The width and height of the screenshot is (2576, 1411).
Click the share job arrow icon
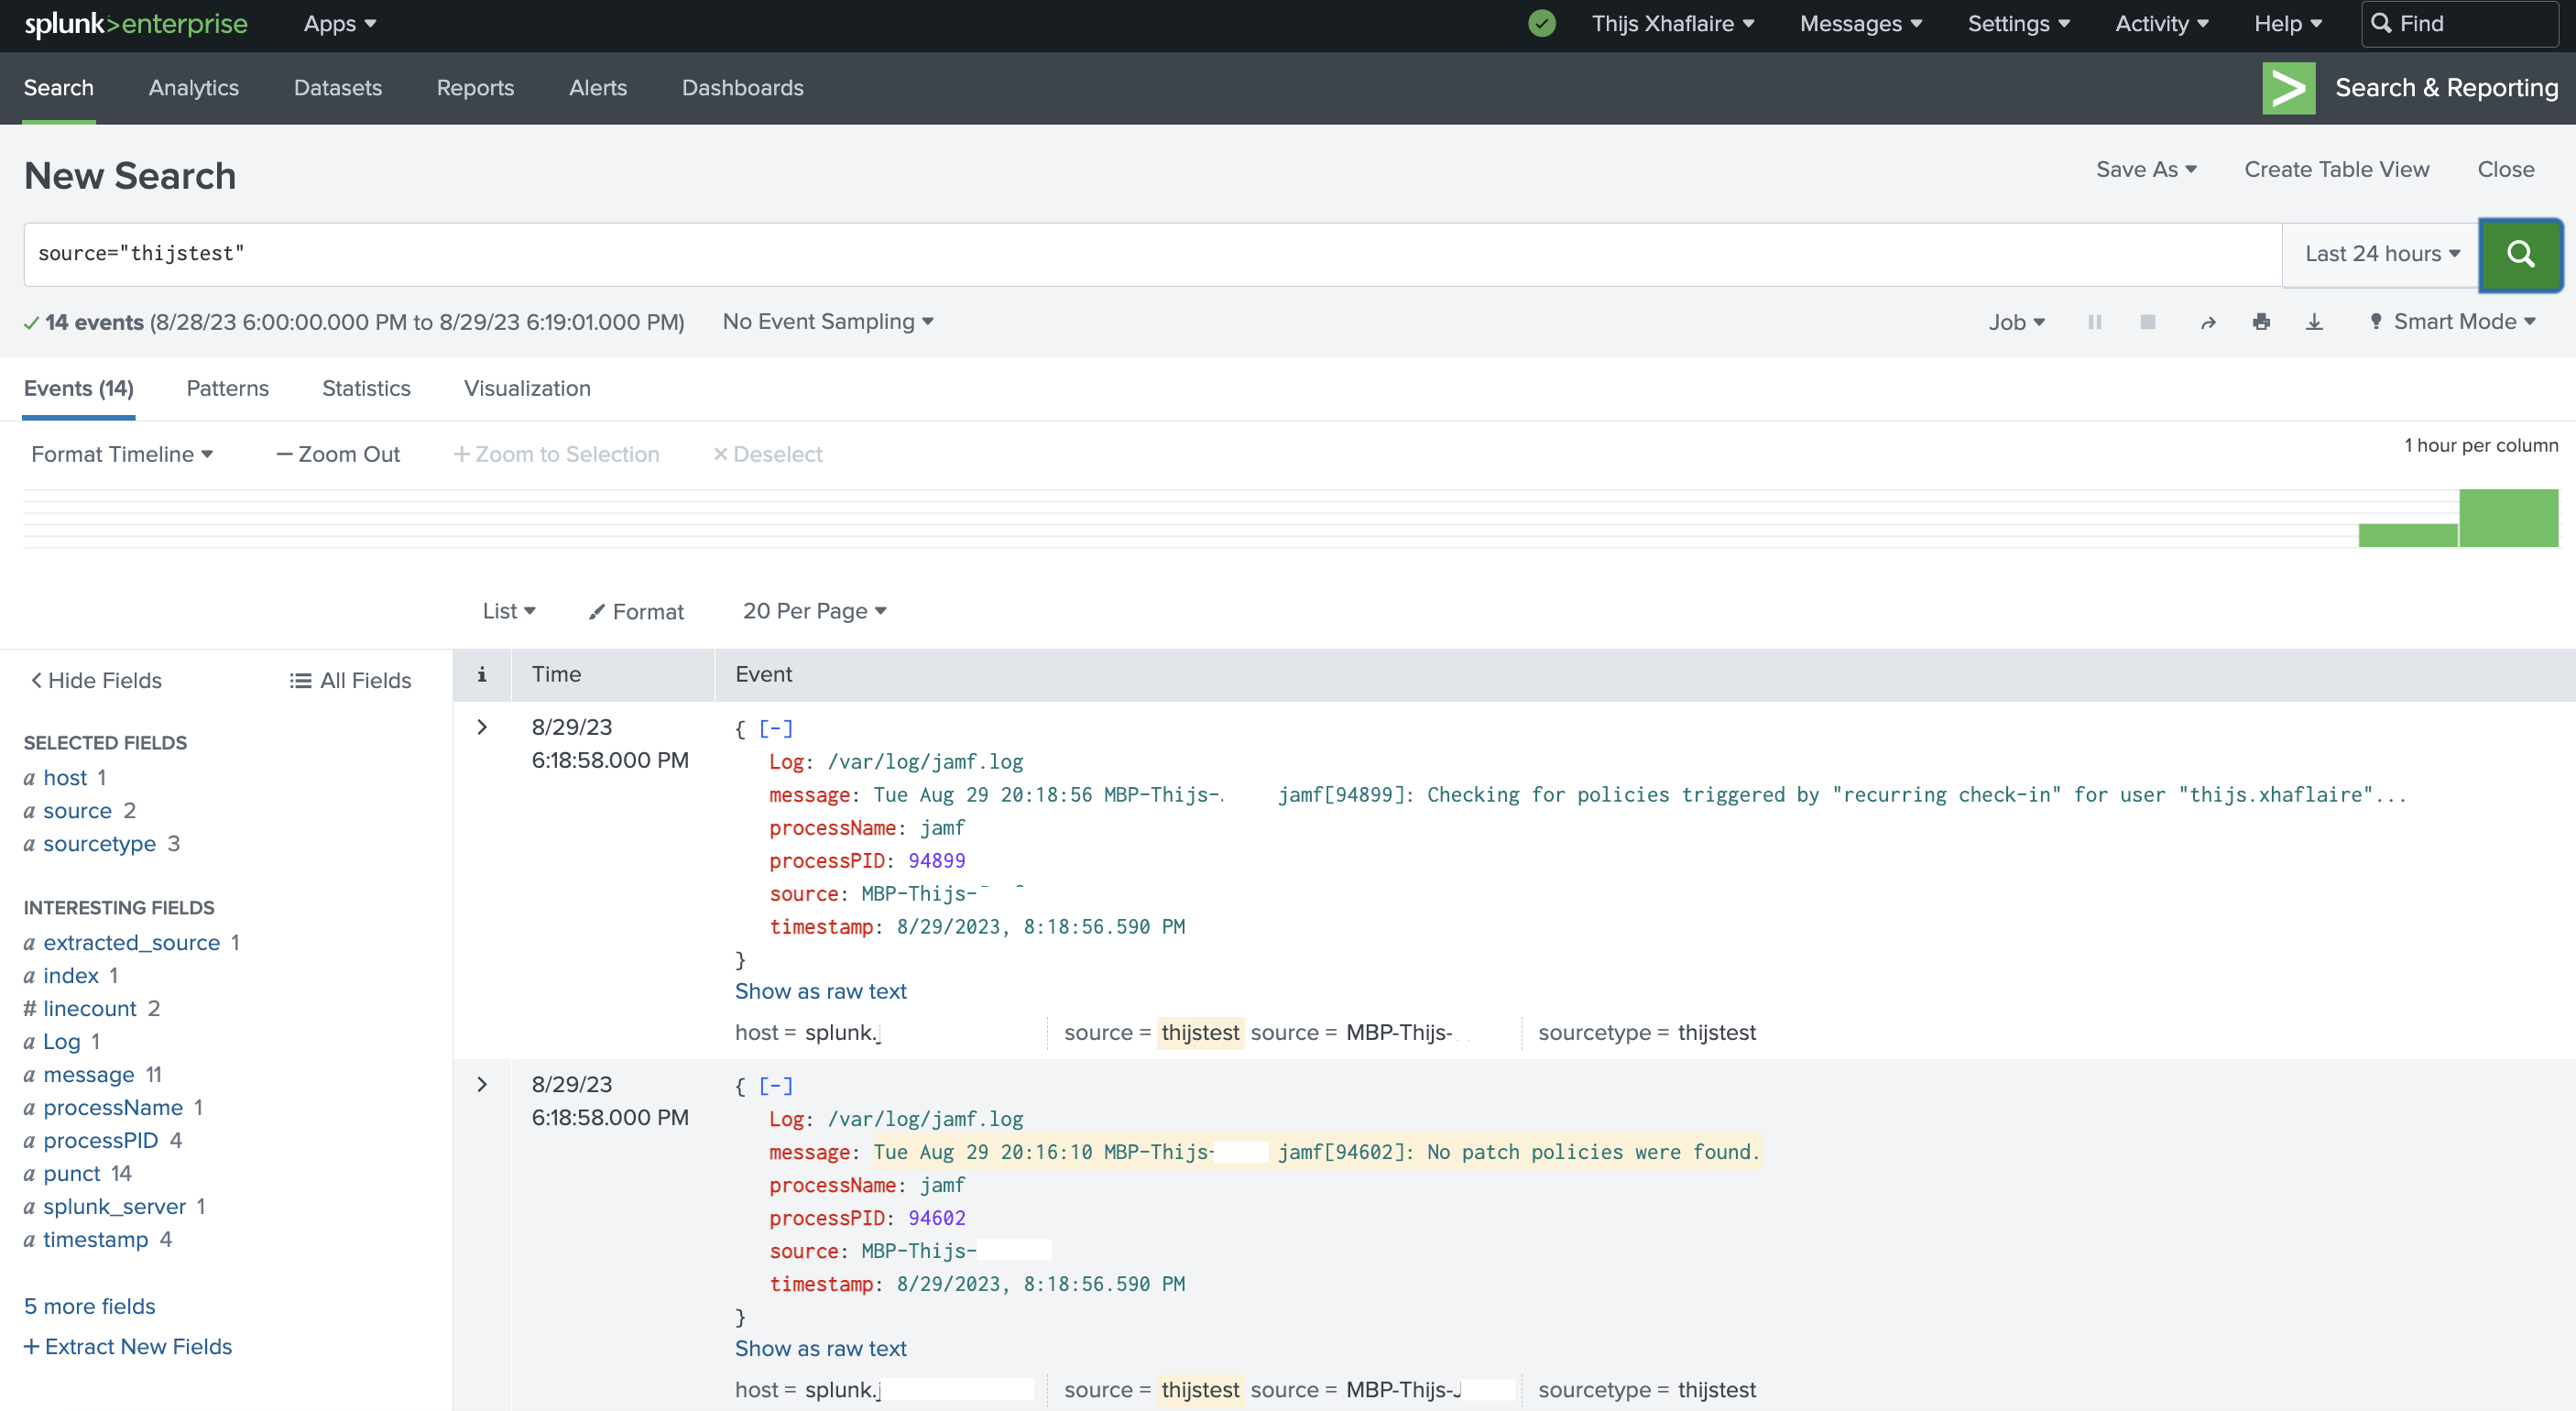tap(2208, 322)
